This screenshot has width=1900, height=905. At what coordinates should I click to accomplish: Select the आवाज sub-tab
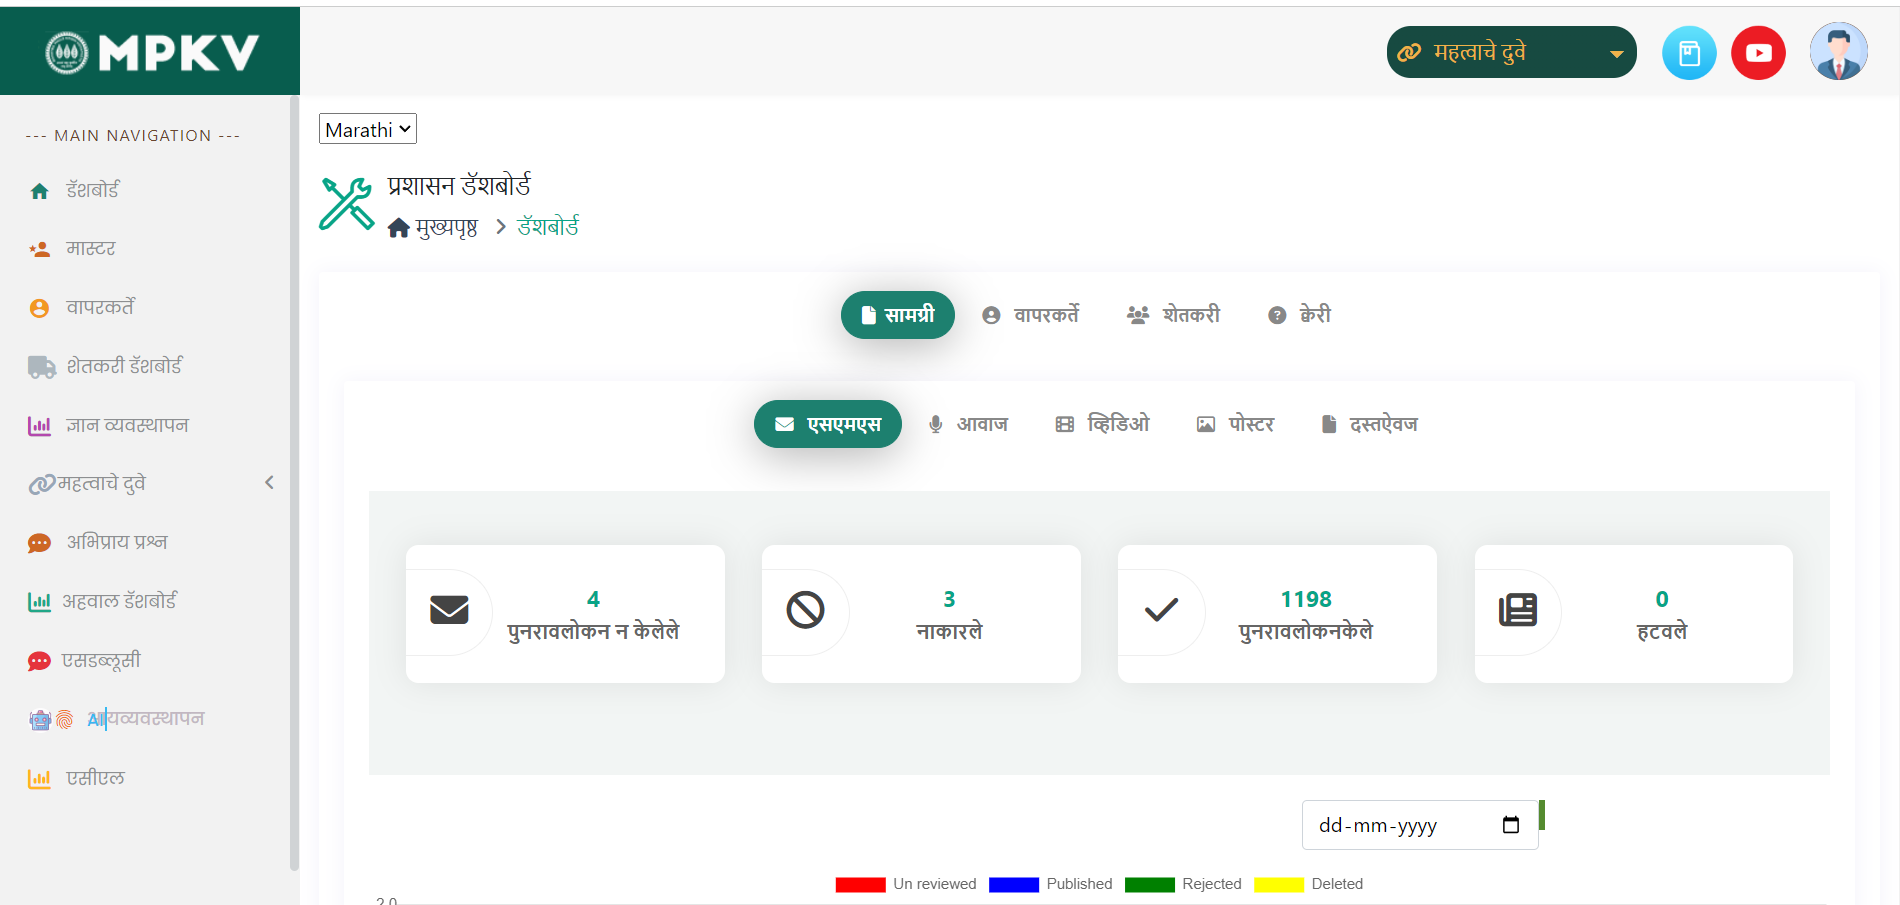click(968, 424)
